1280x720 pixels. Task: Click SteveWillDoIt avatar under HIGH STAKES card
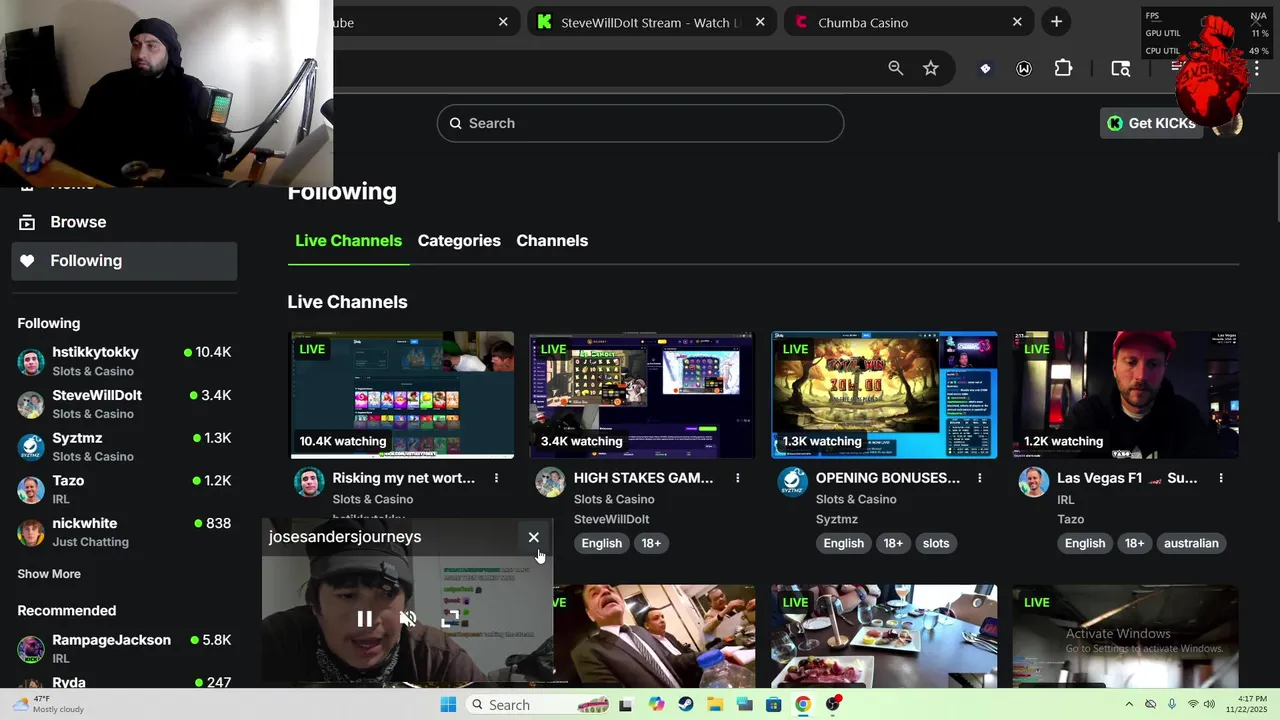[x=550, y=482]
